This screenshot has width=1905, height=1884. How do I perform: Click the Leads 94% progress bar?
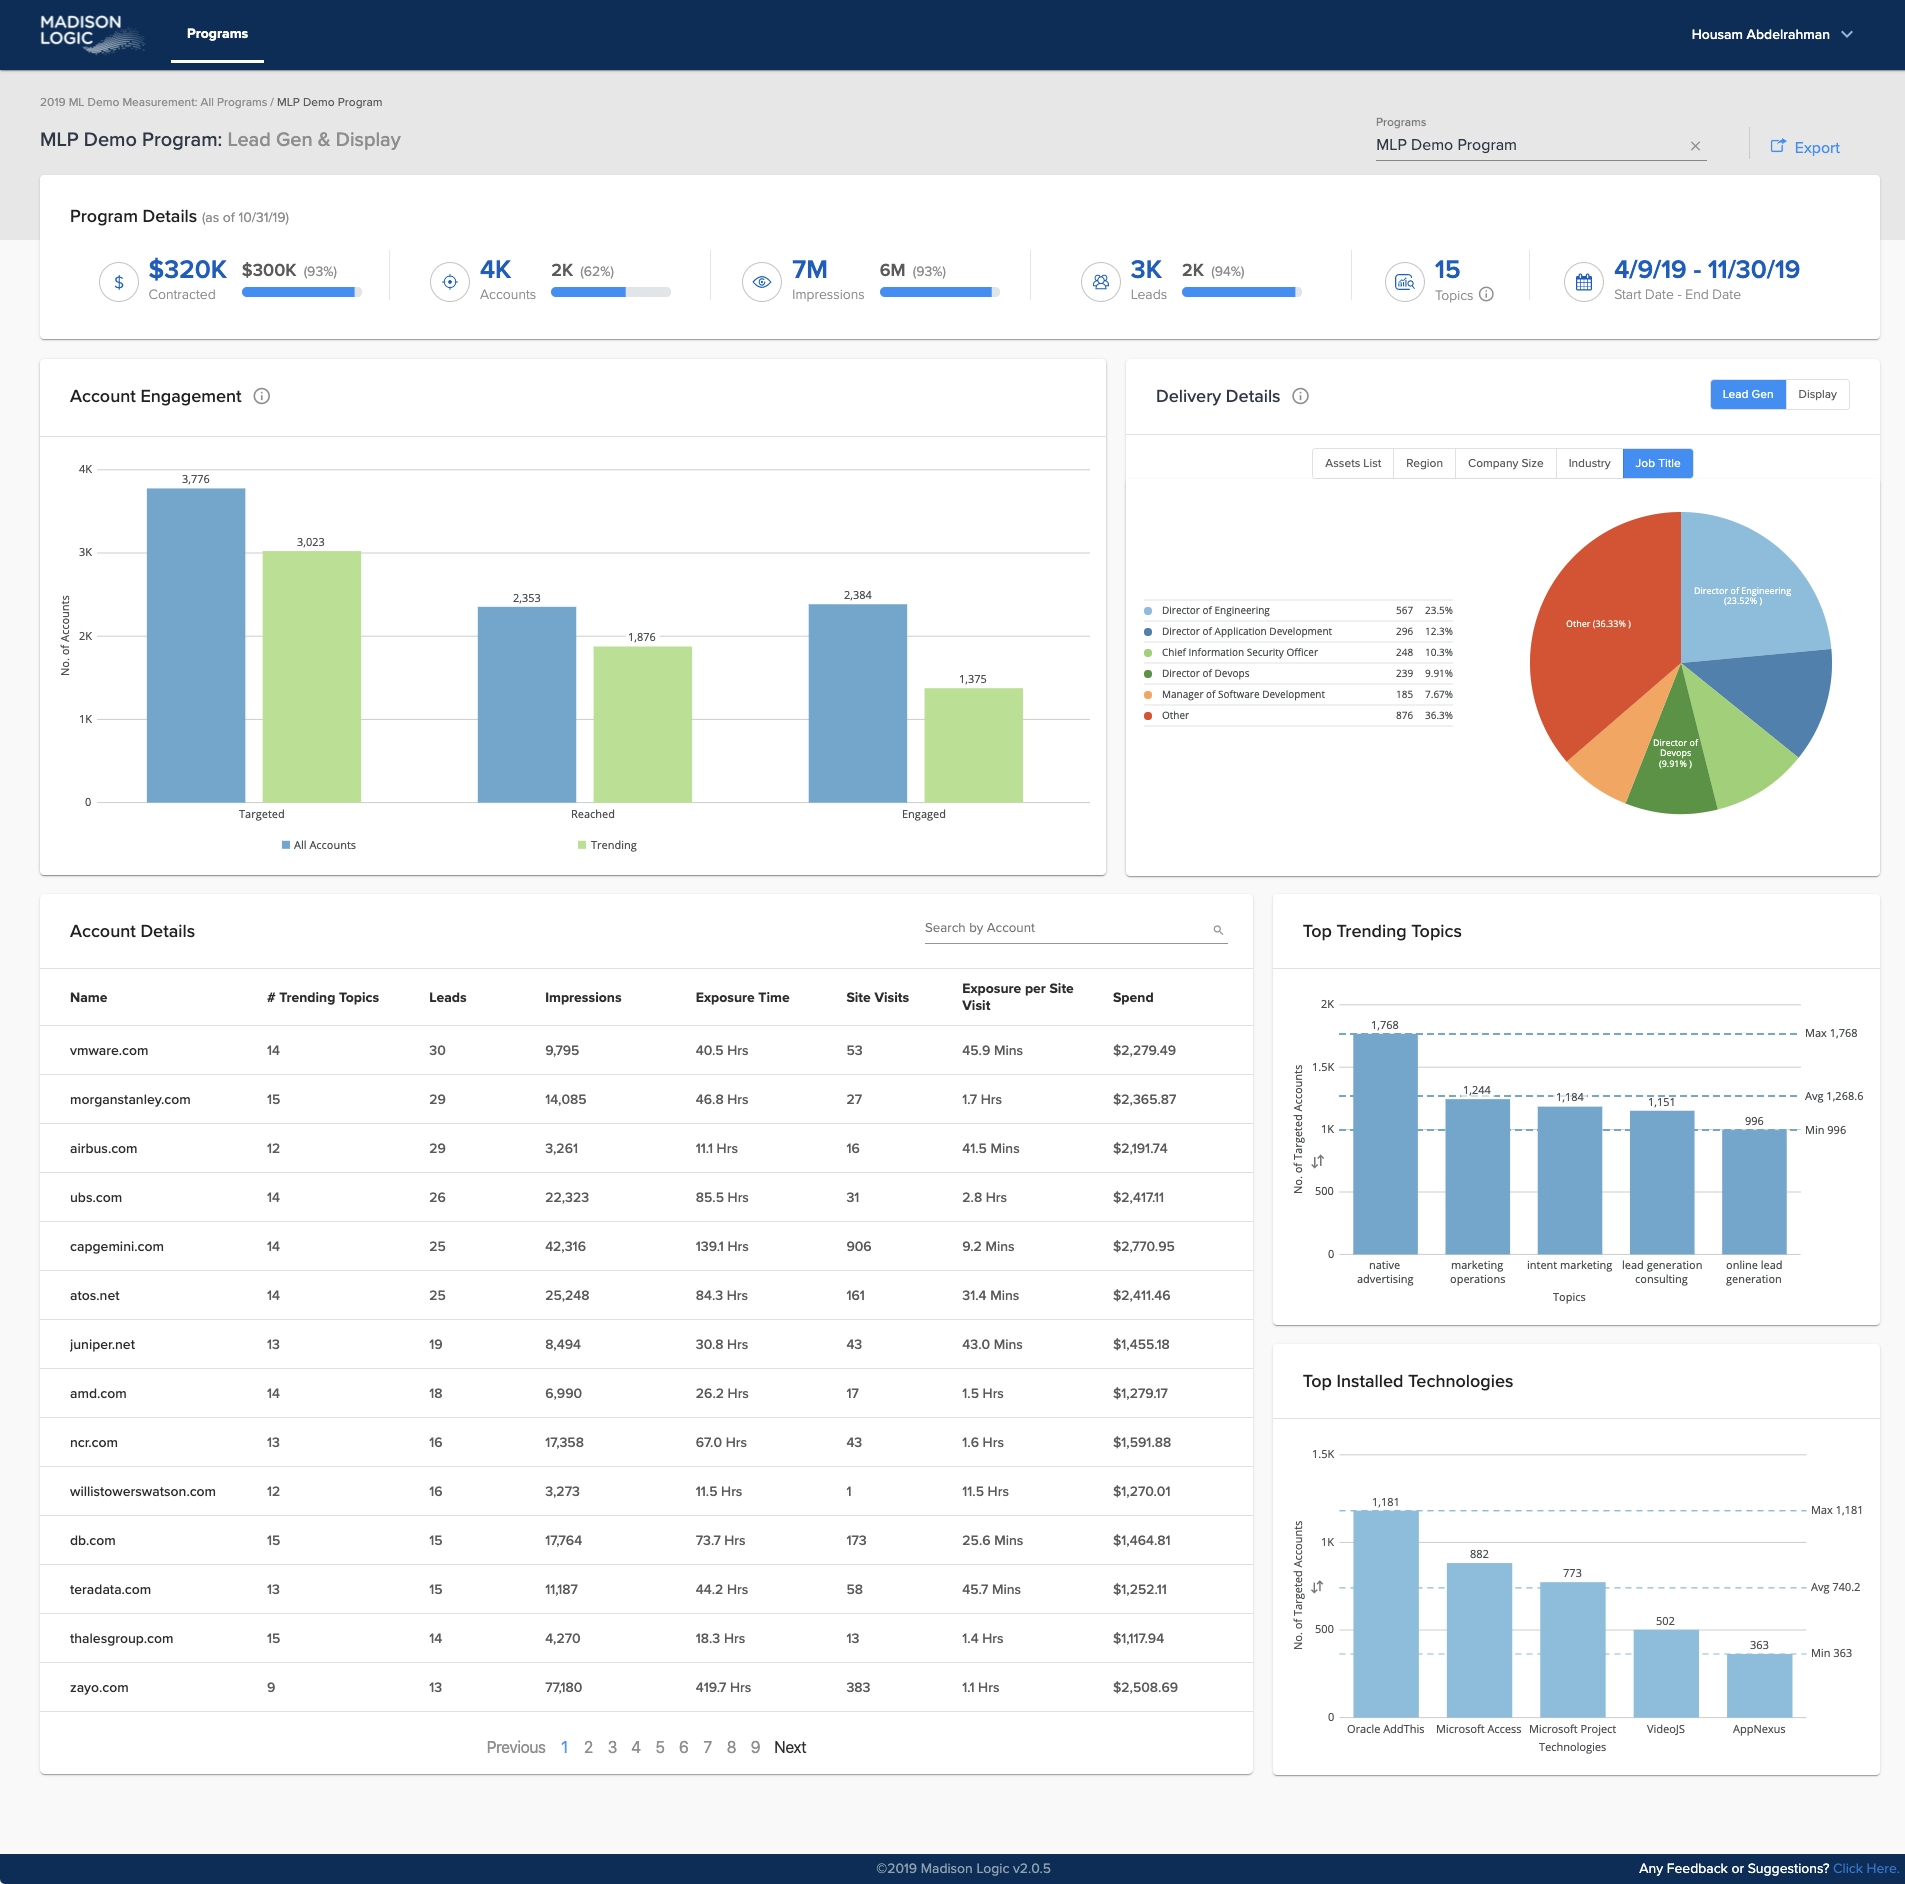click(1242, 292)
